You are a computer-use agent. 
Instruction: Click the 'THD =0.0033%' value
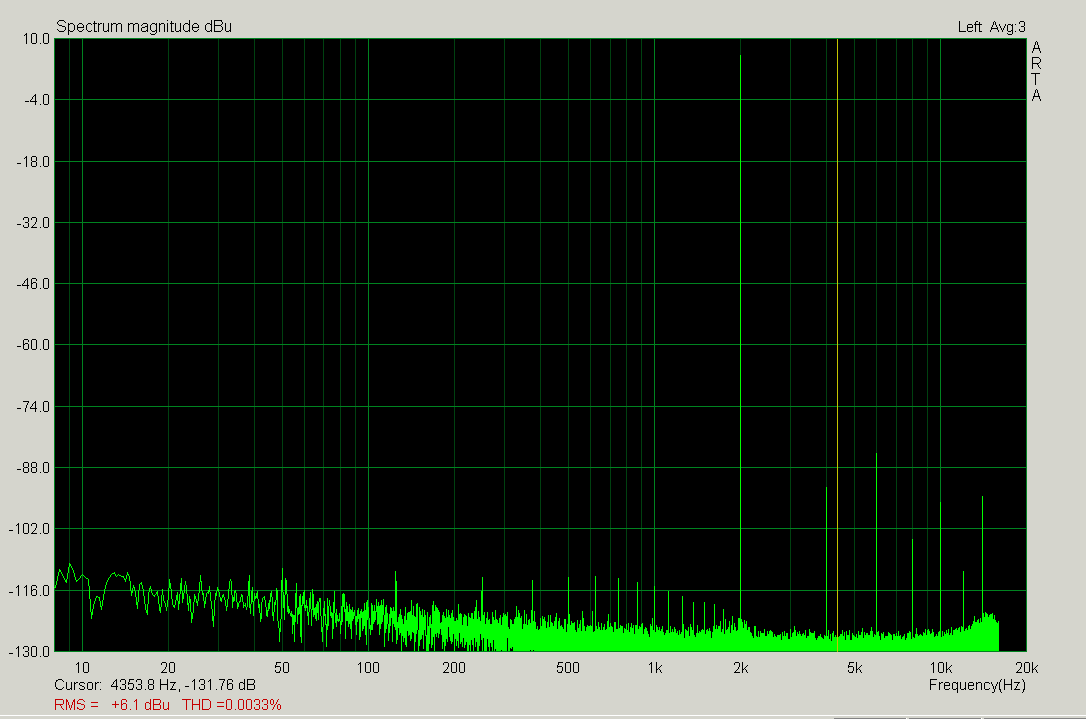pyautogui.click(x=231, y=705)
